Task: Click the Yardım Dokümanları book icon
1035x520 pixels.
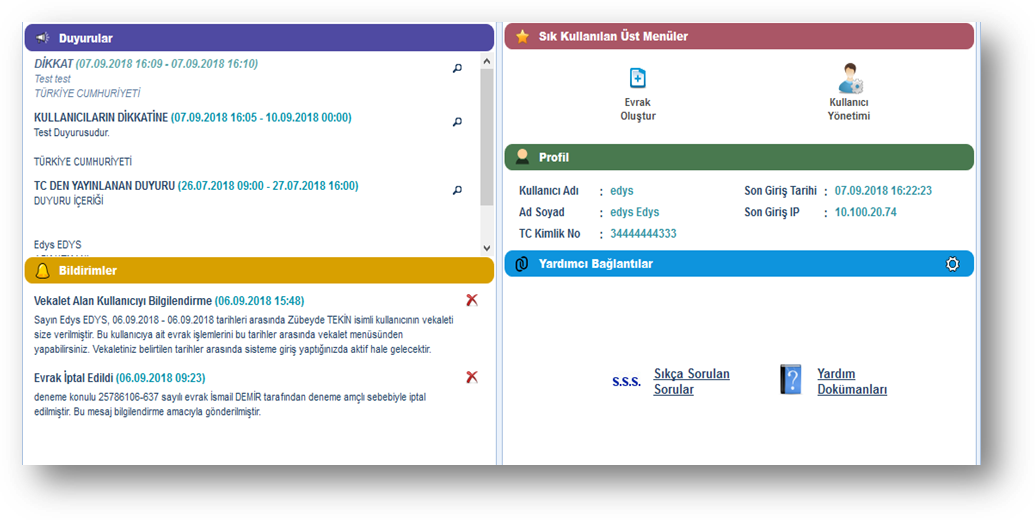Action: tap(791, 380)
